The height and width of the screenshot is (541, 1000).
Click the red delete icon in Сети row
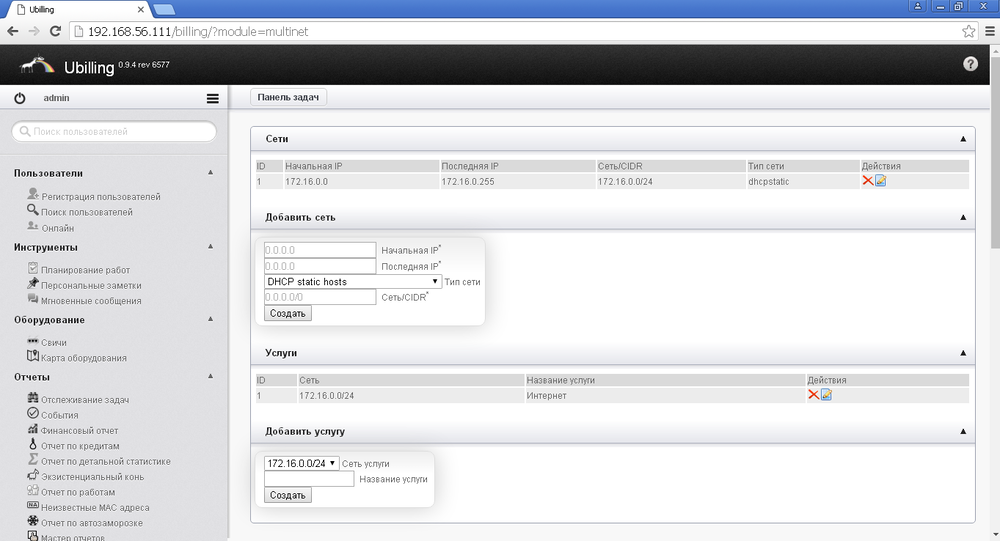coord(867,181)
